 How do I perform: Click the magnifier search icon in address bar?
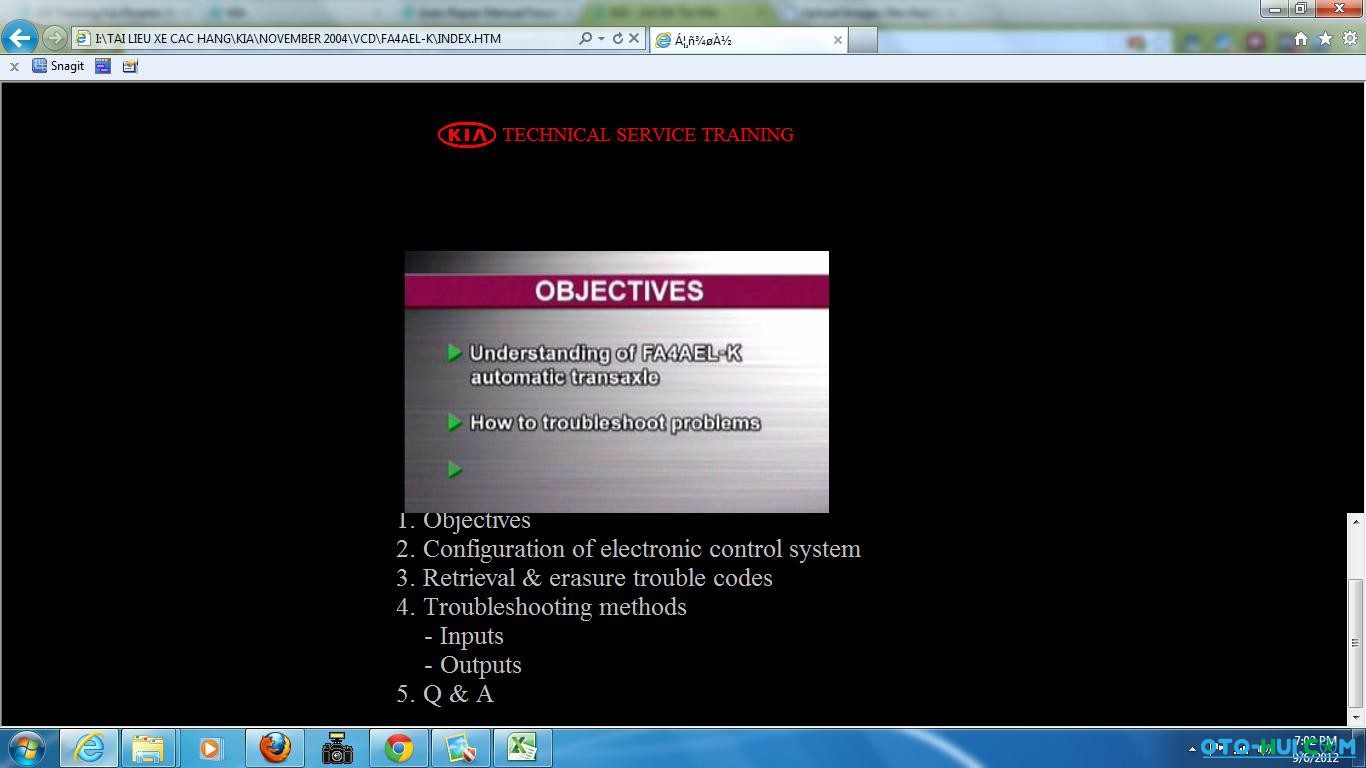585,38
